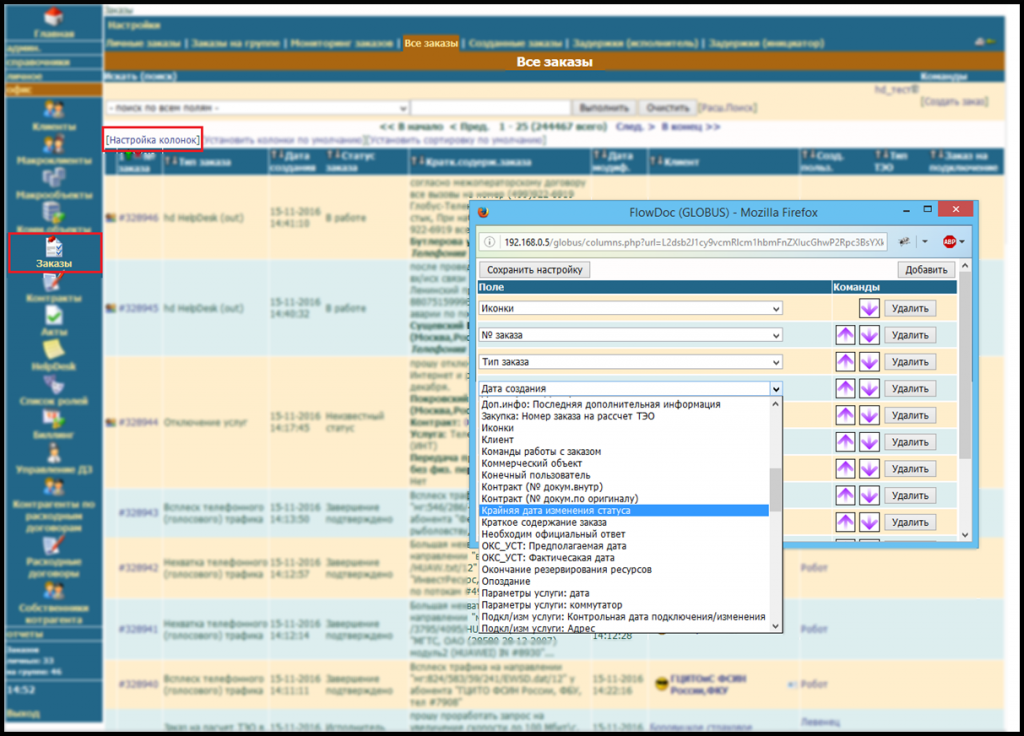
Task: Switch to the Все заказы tab
Action: click(431, 43)
